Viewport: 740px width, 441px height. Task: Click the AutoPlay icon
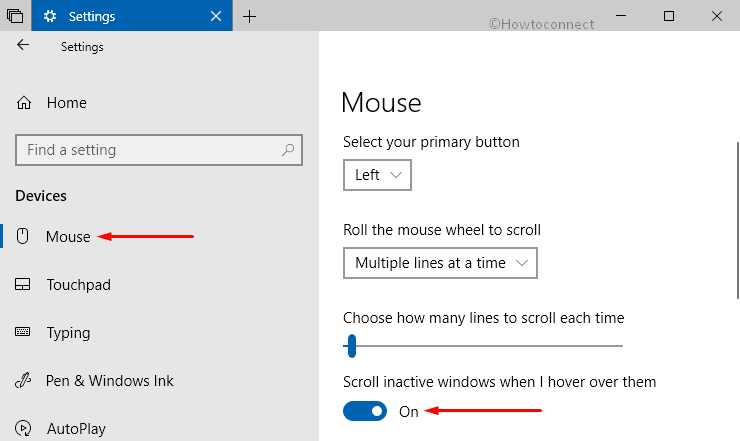23,428
